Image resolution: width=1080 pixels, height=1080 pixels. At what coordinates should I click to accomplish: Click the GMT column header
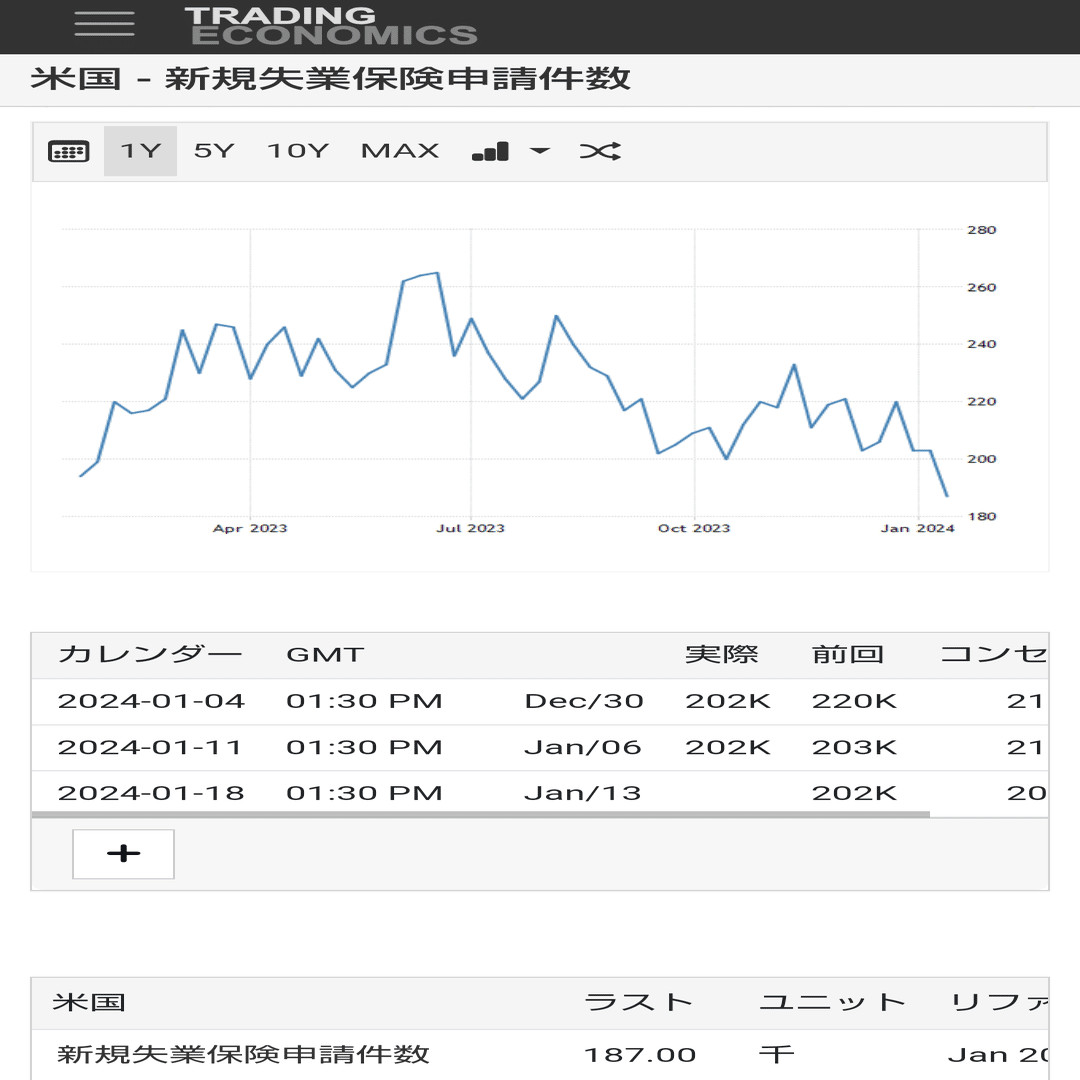[x=325, y=654]
